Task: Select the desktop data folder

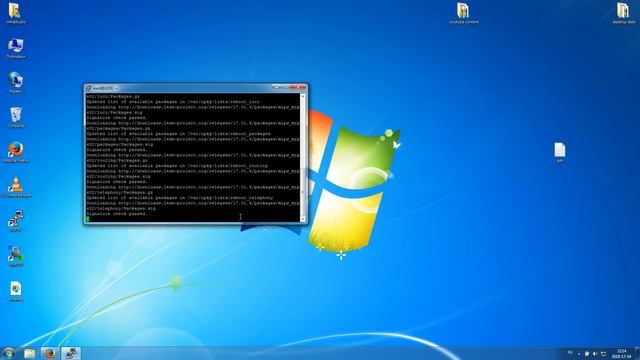Action: click(x=624, y=13)
